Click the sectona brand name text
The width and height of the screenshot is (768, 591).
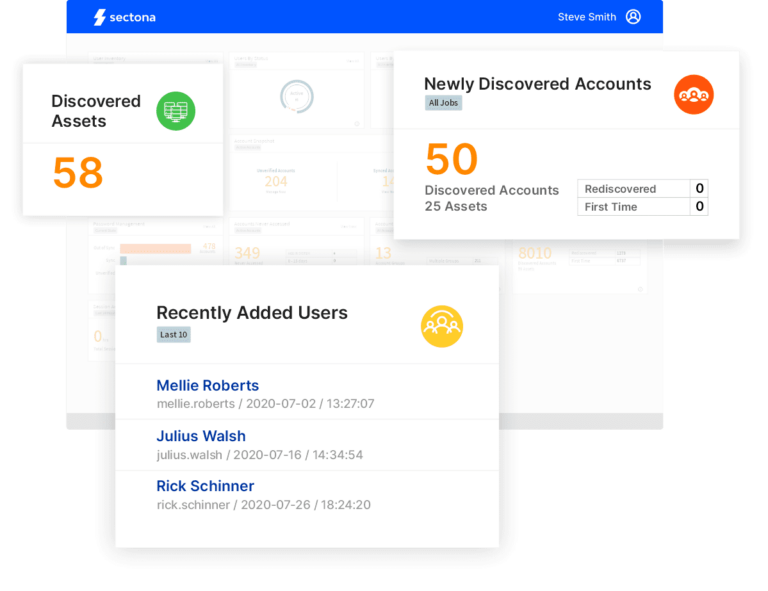[x=132, y=18]
